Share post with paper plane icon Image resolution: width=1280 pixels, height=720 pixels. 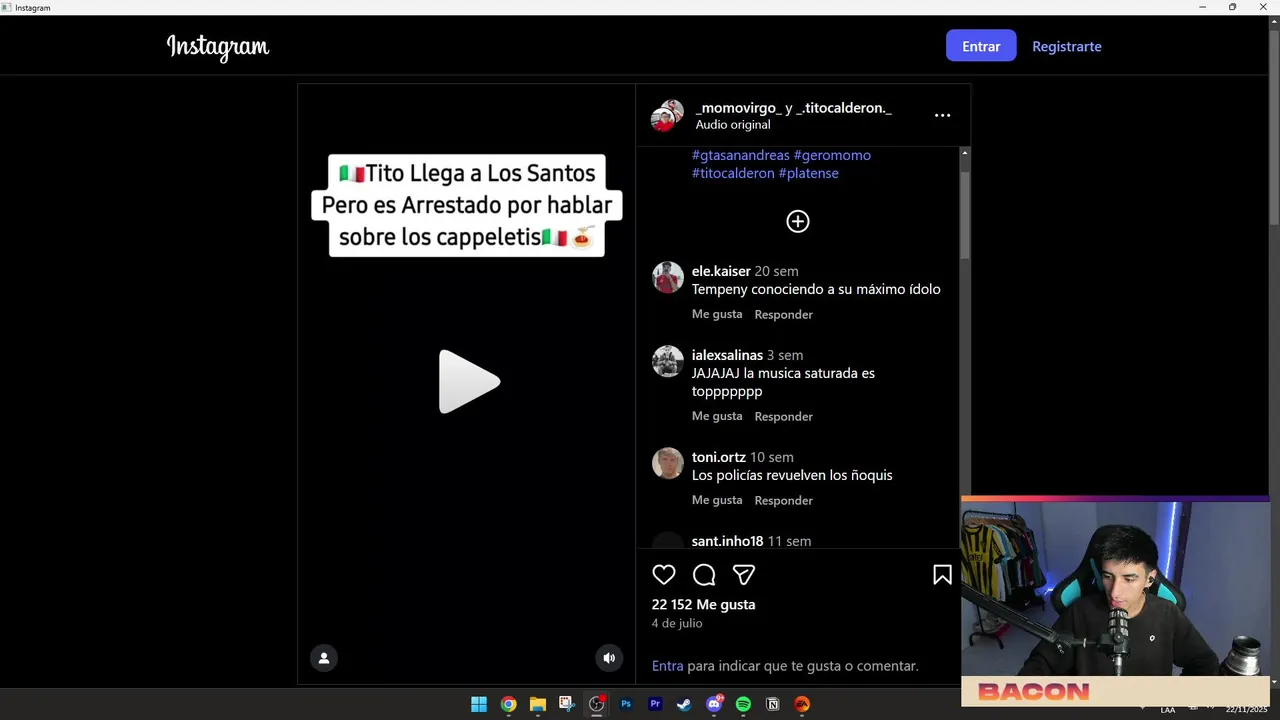[744, 575]
